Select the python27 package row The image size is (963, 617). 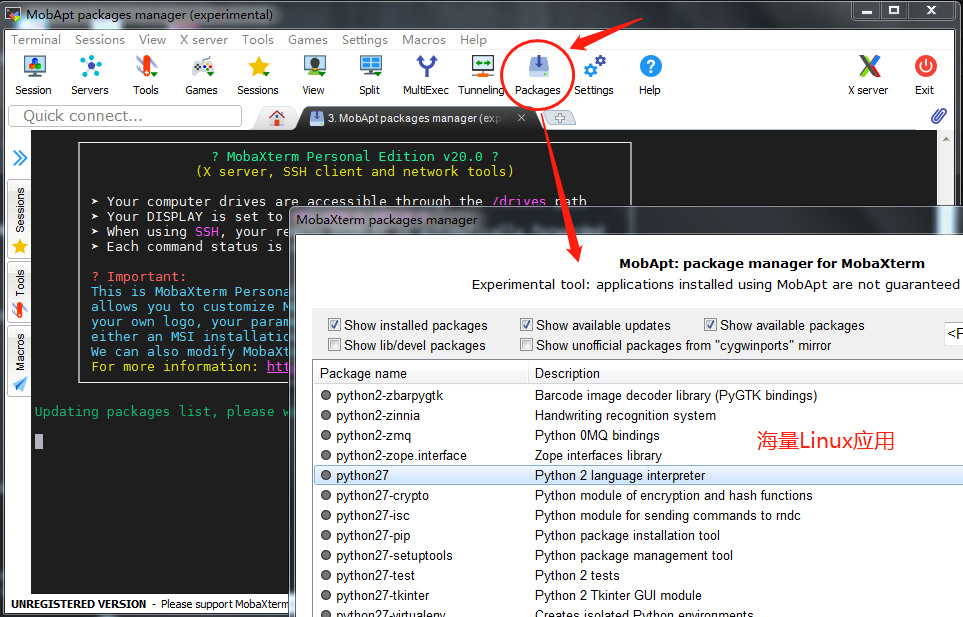(x=638, y=475)
